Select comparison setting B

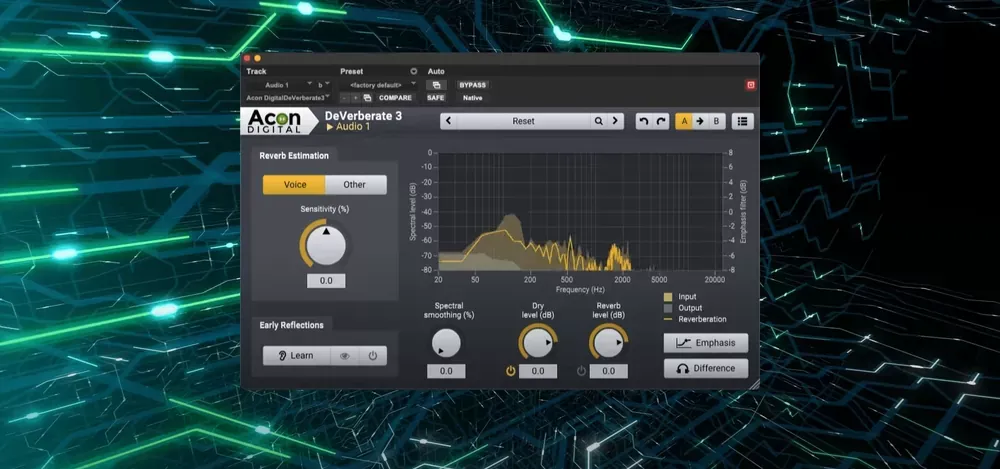click(716, 121)
